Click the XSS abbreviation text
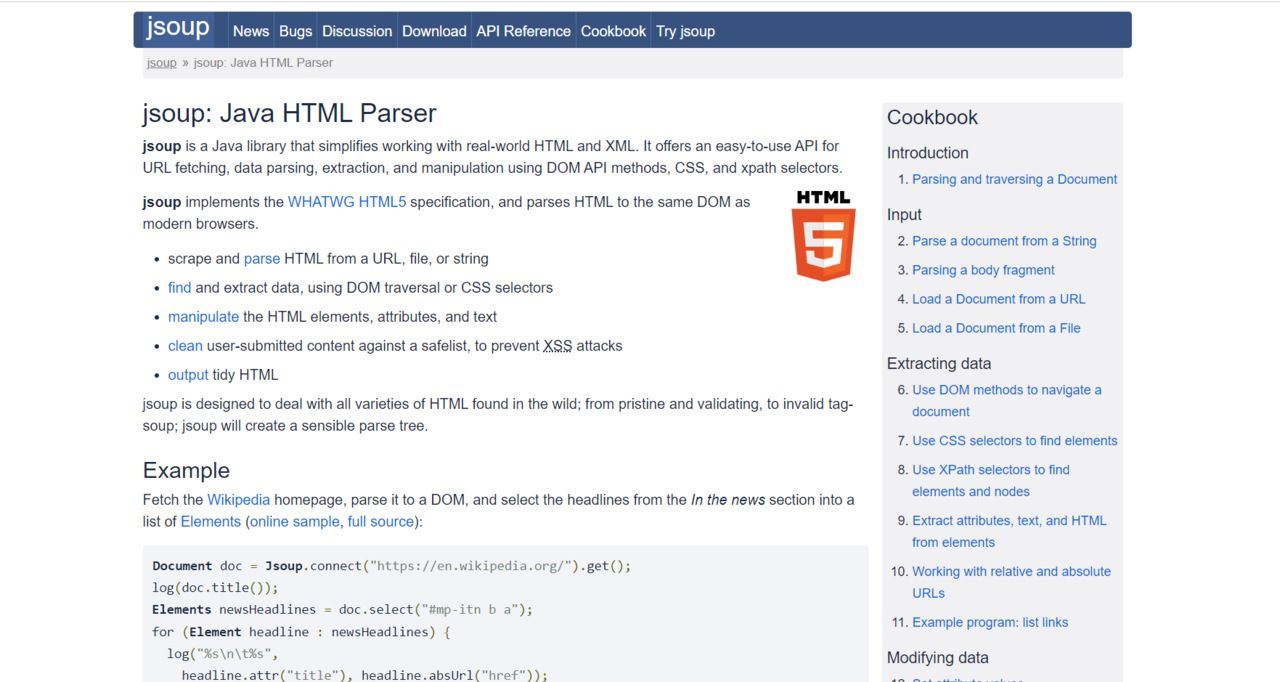1280x682 pixels. coord(557,345)
